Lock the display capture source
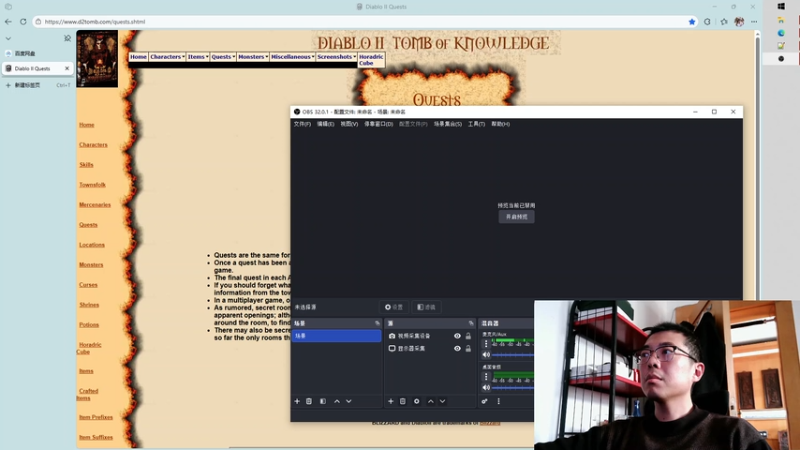Screen dimensions: 800x450 (x=468, y=348)
